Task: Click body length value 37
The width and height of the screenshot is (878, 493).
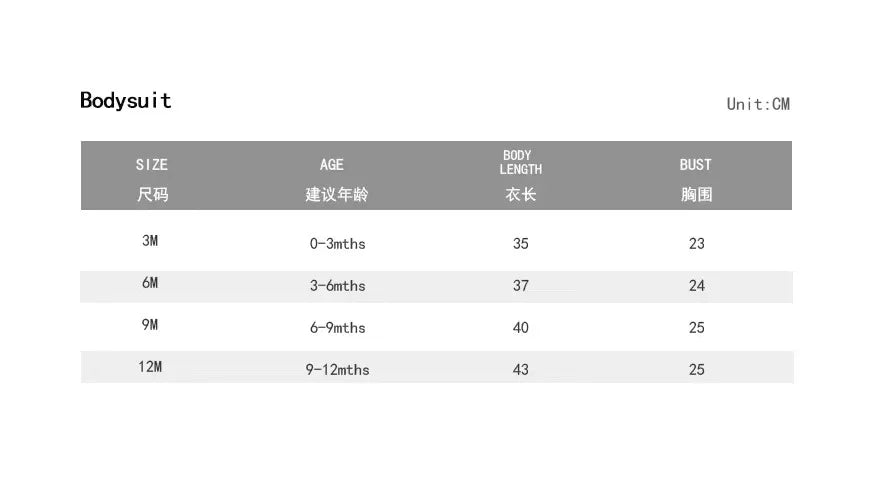Action: (521, 286)
